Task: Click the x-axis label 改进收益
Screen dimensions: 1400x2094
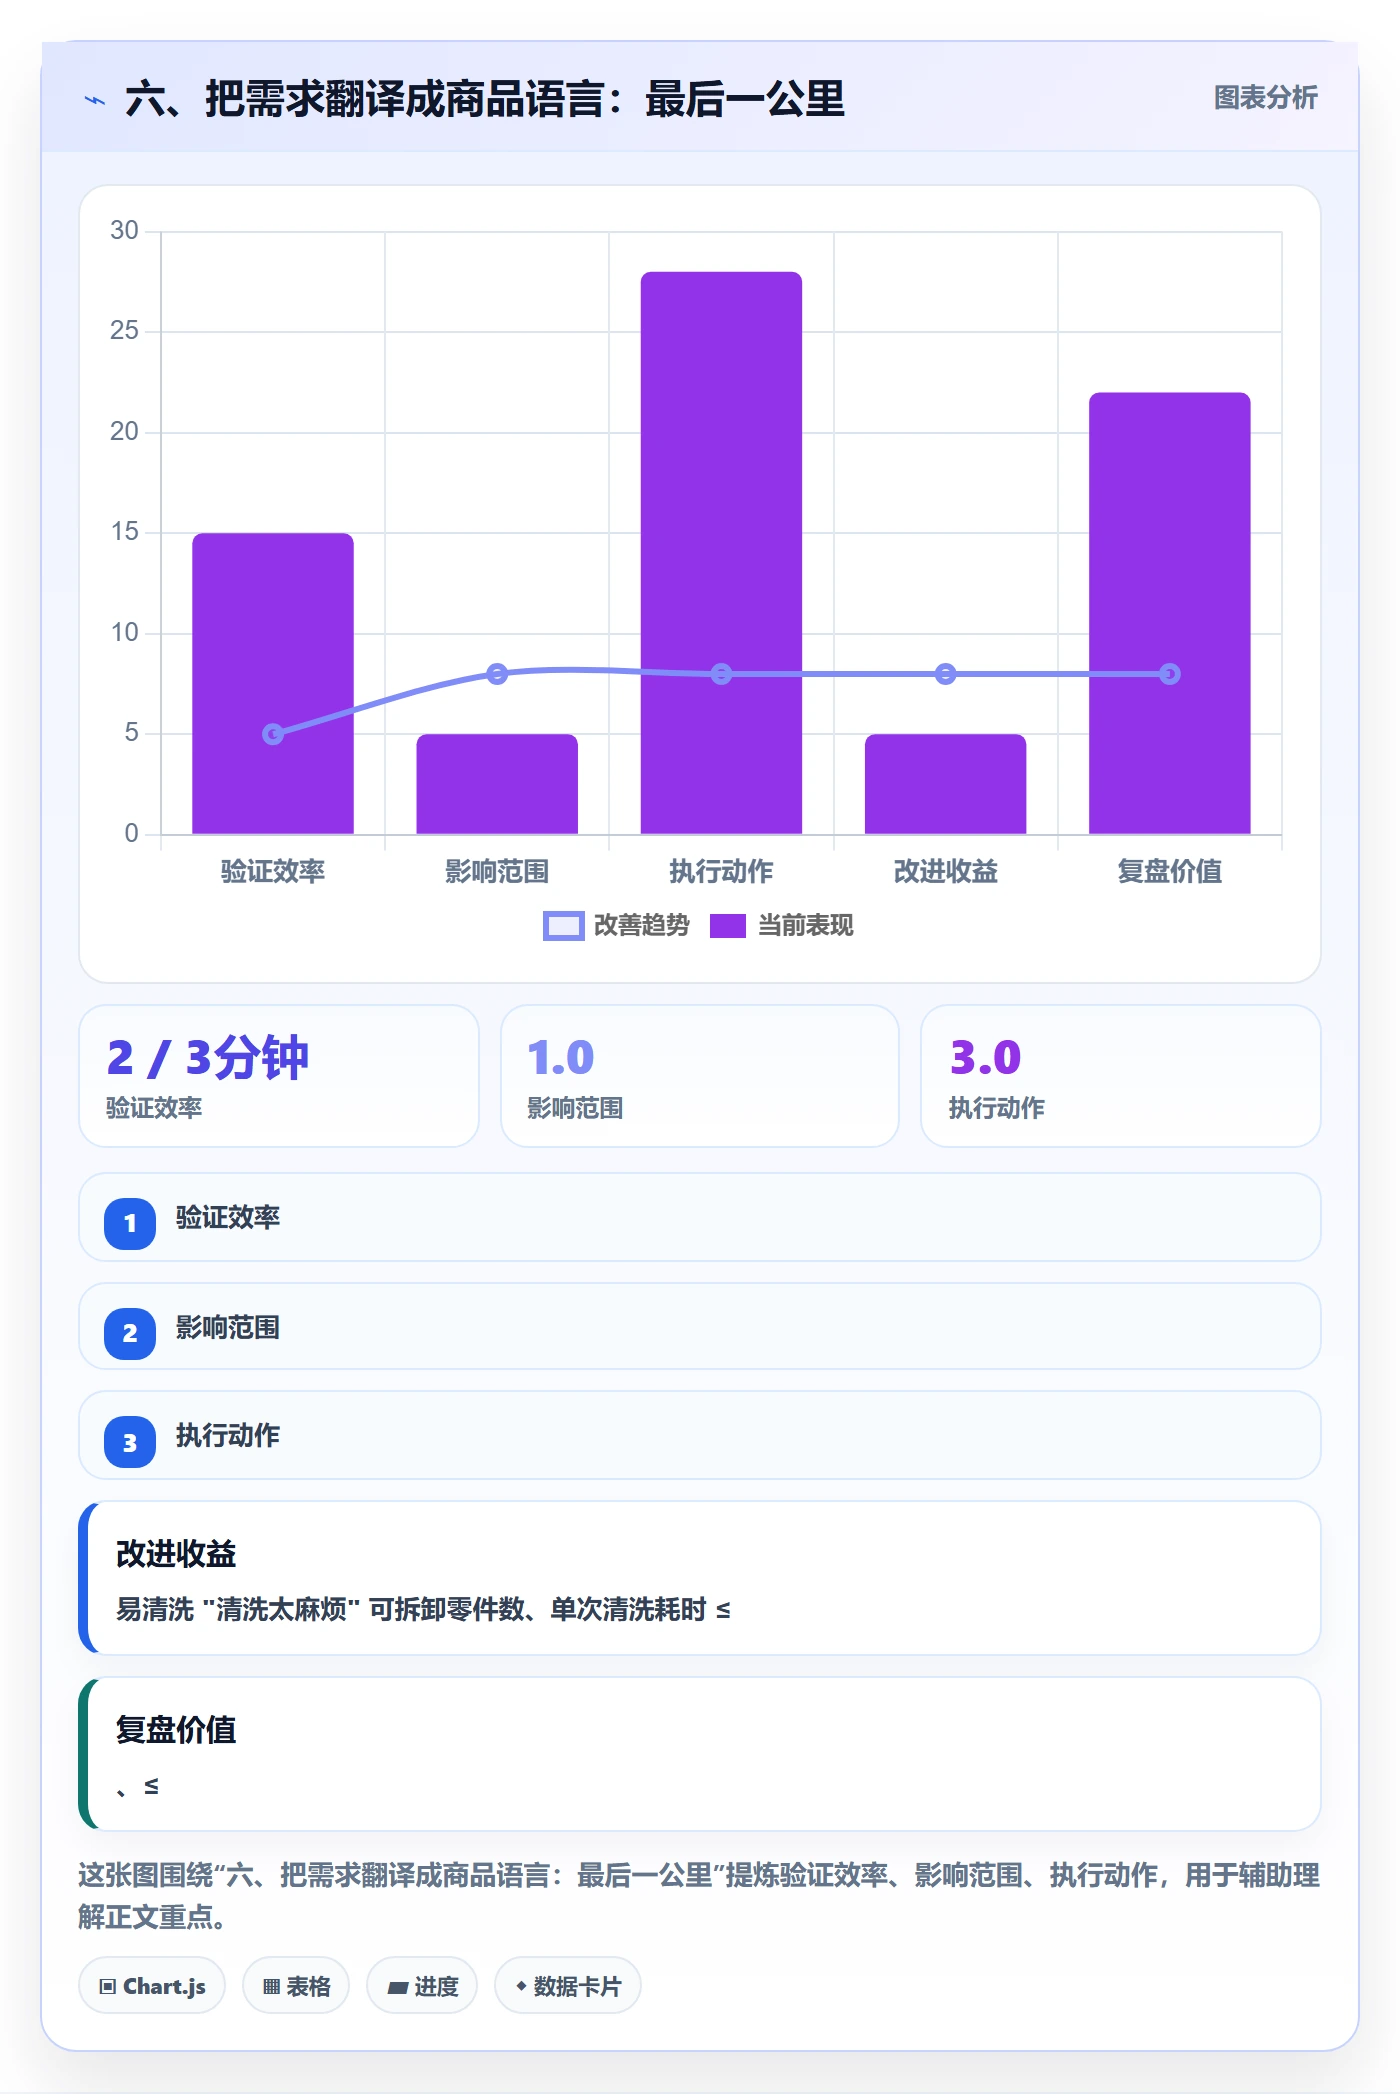Action: pos(945,871)
